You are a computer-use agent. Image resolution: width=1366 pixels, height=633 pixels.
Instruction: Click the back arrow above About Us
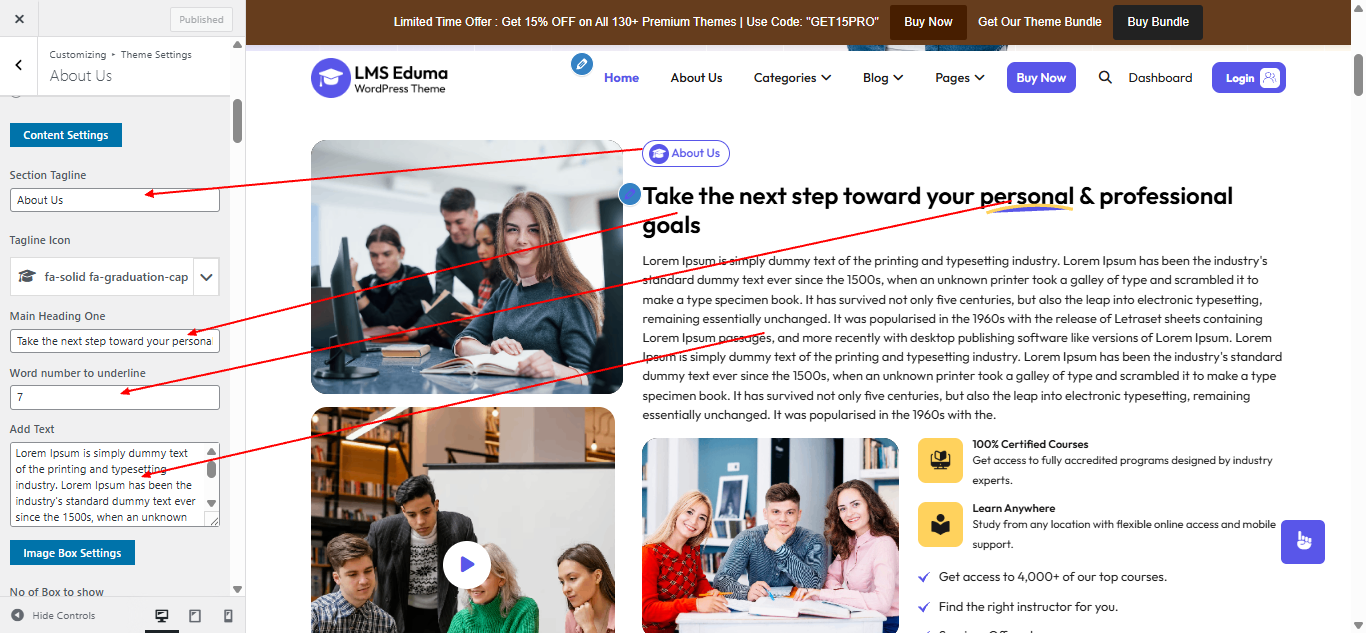pyautogui.click(x=18, y=64)
